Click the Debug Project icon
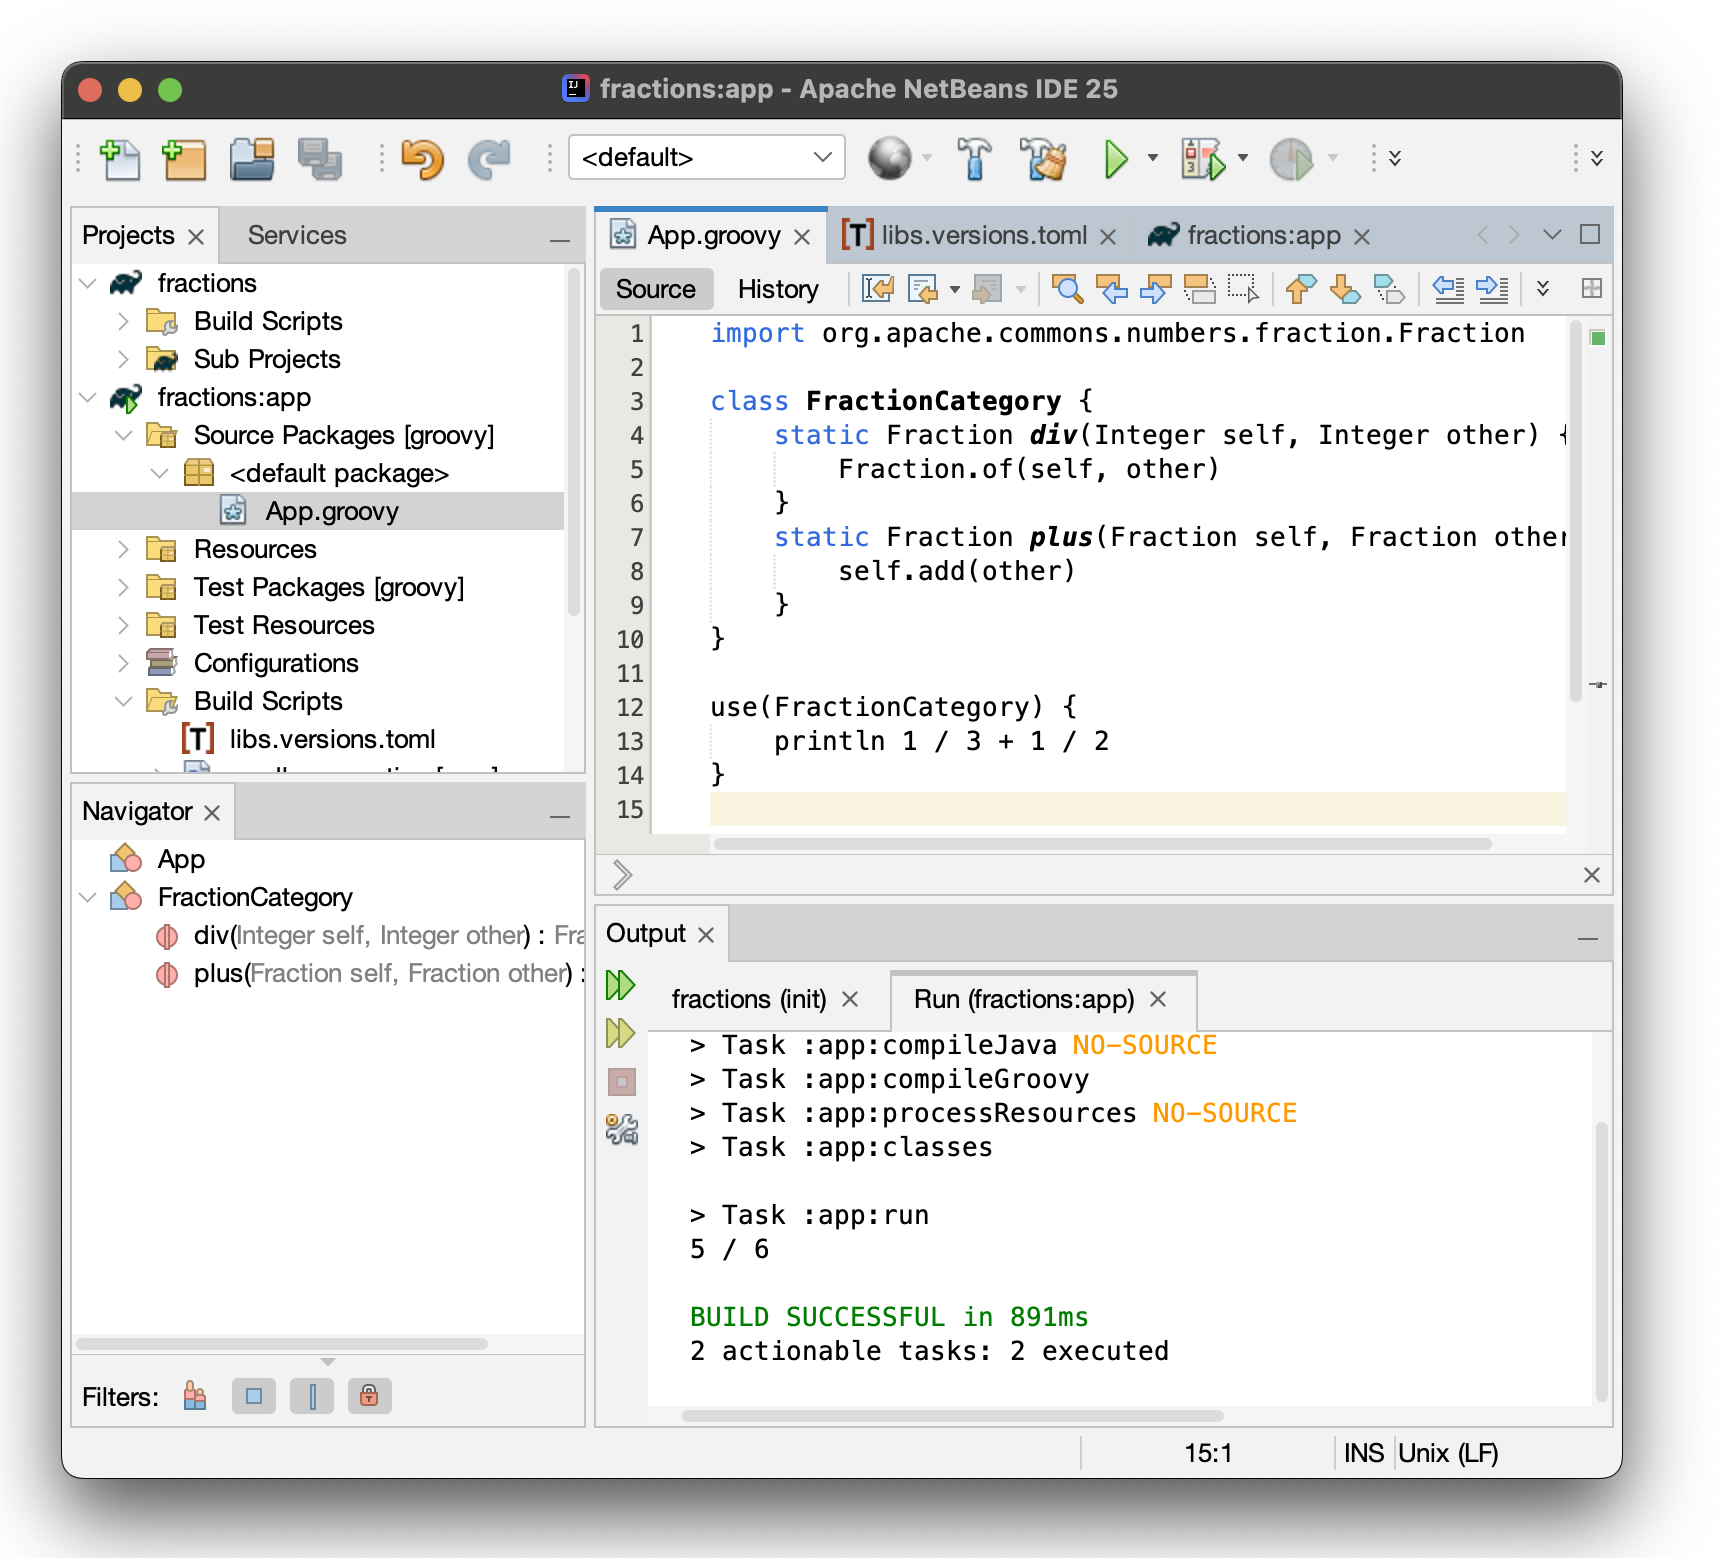 click(x=1202, y=159)
